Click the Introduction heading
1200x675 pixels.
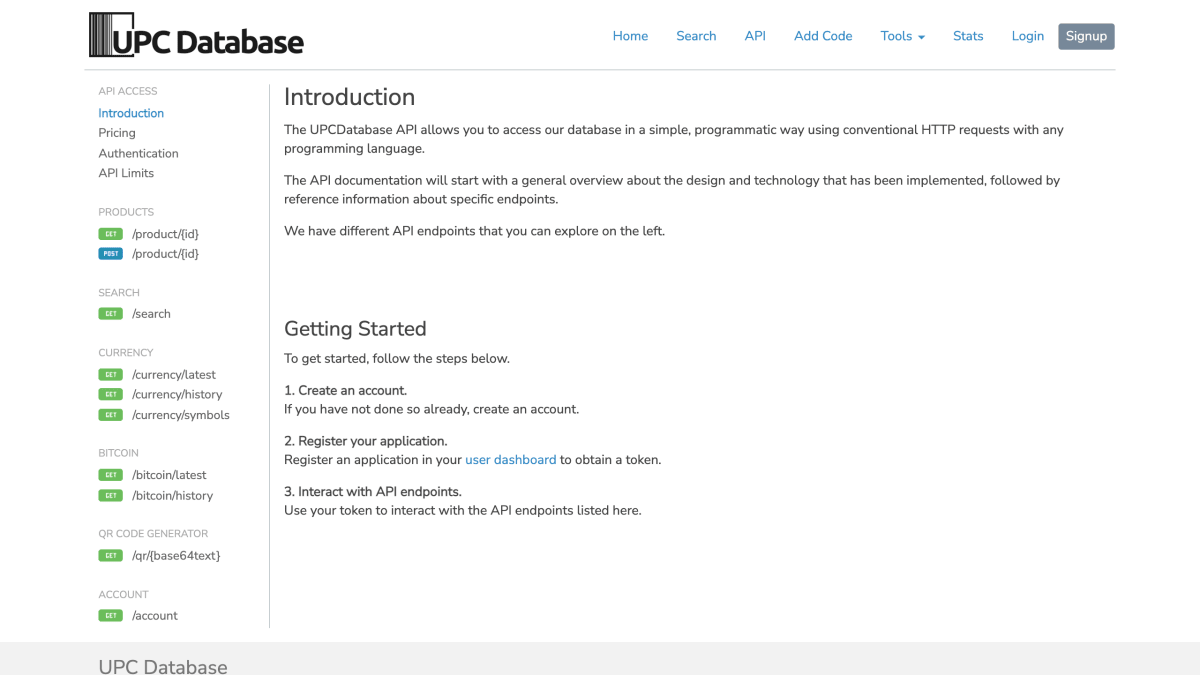349,97
